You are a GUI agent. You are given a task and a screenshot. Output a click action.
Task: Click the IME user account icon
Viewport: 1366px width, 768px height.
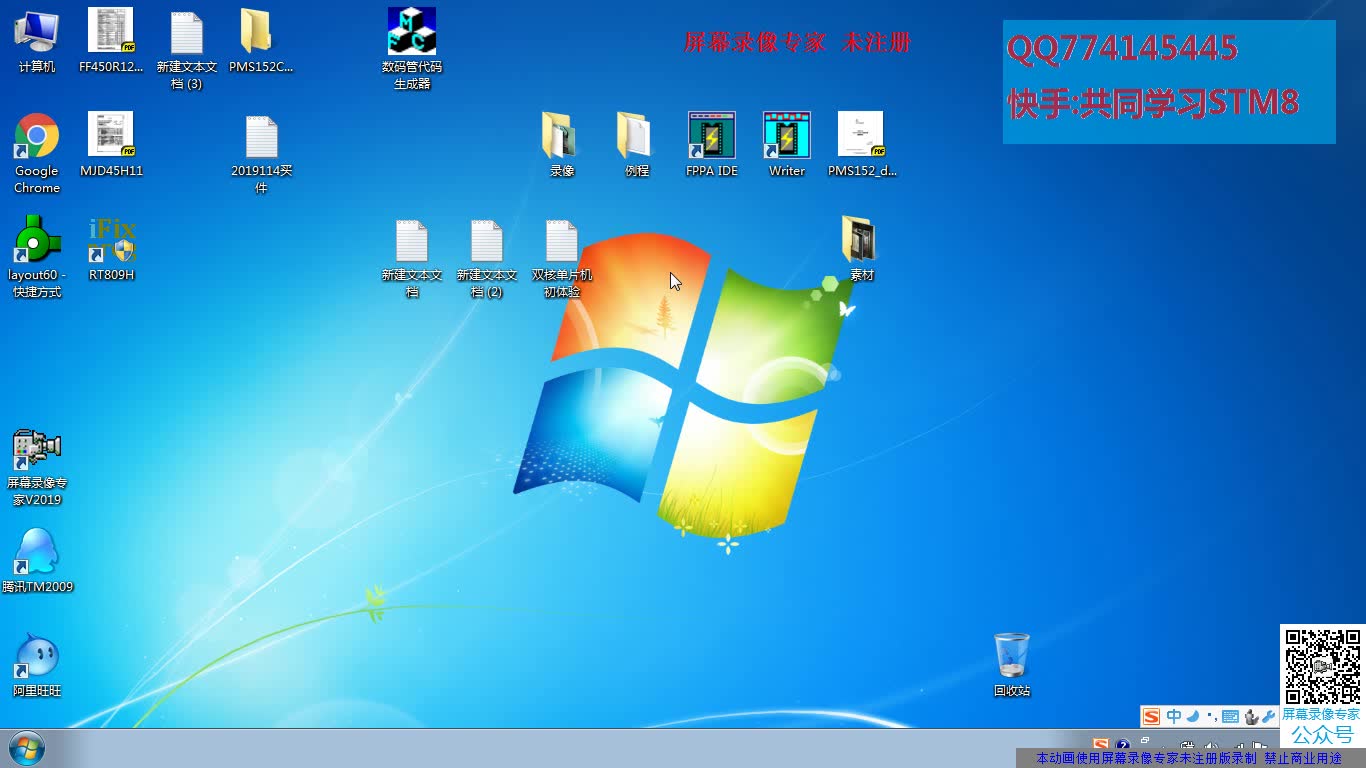pyautogui.click(x=1251, y=716)
